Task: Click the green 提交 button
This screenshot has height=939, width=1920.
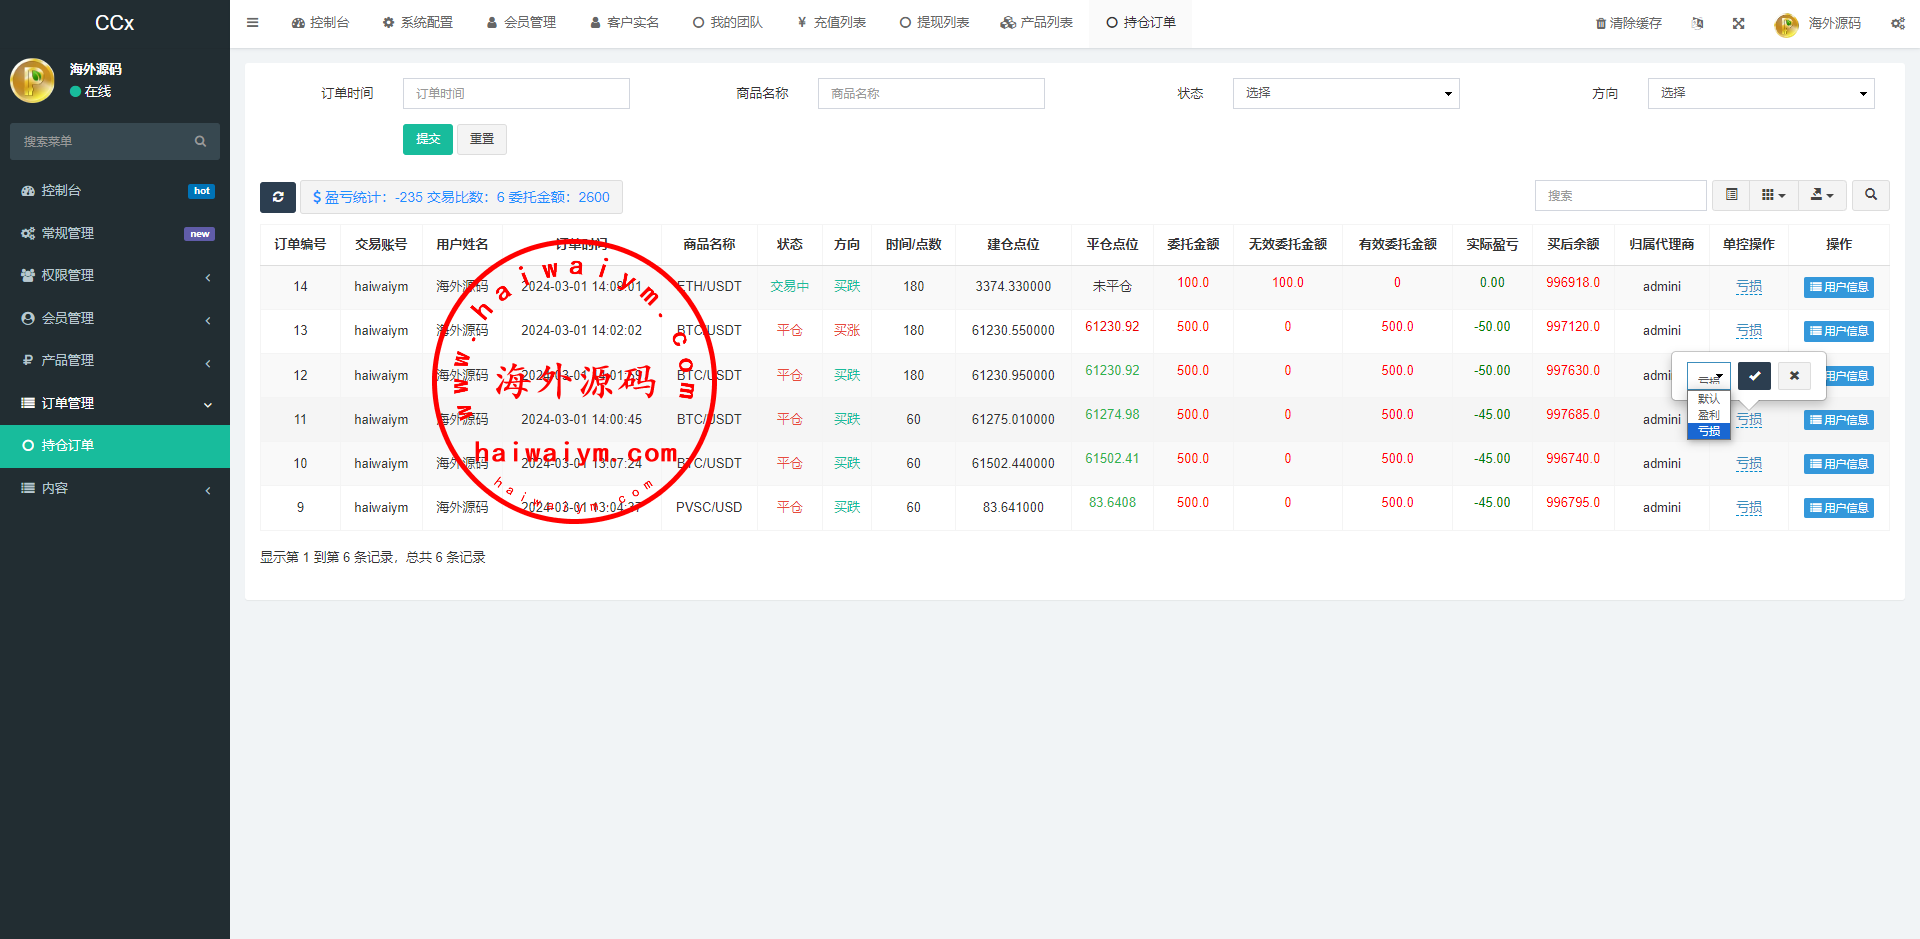Action: (x=427, y=139)
